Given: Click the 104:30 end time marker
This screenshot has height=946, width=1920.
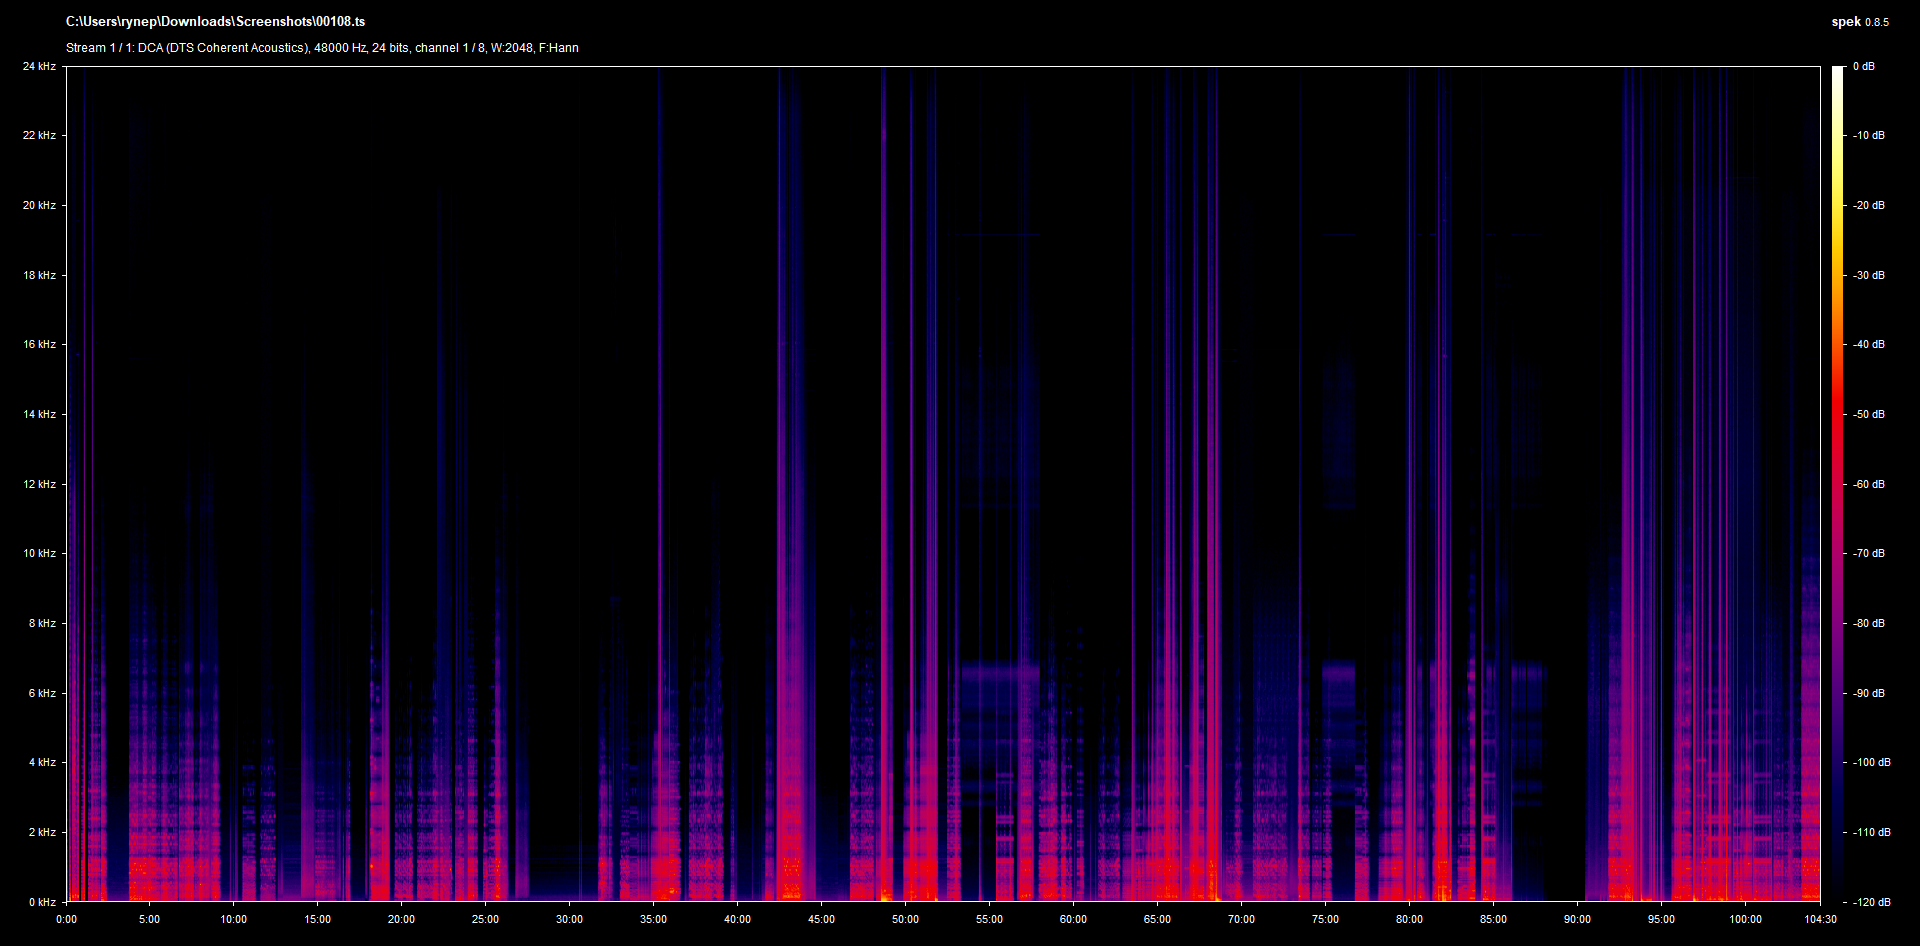Looking at the screenshot, I should click(1820, 919).
